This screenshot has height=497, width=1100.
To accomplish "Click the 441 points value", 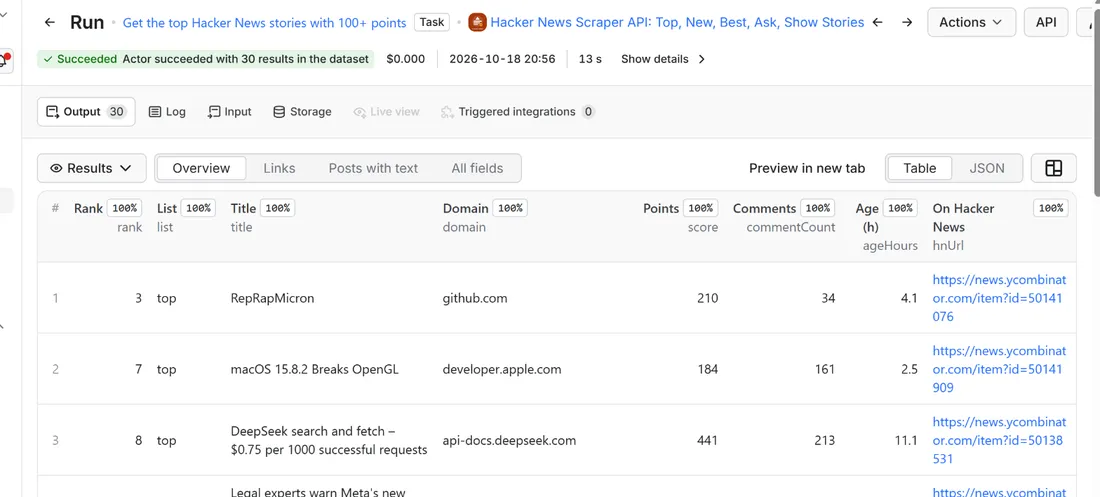I will [x=707, y=441].
